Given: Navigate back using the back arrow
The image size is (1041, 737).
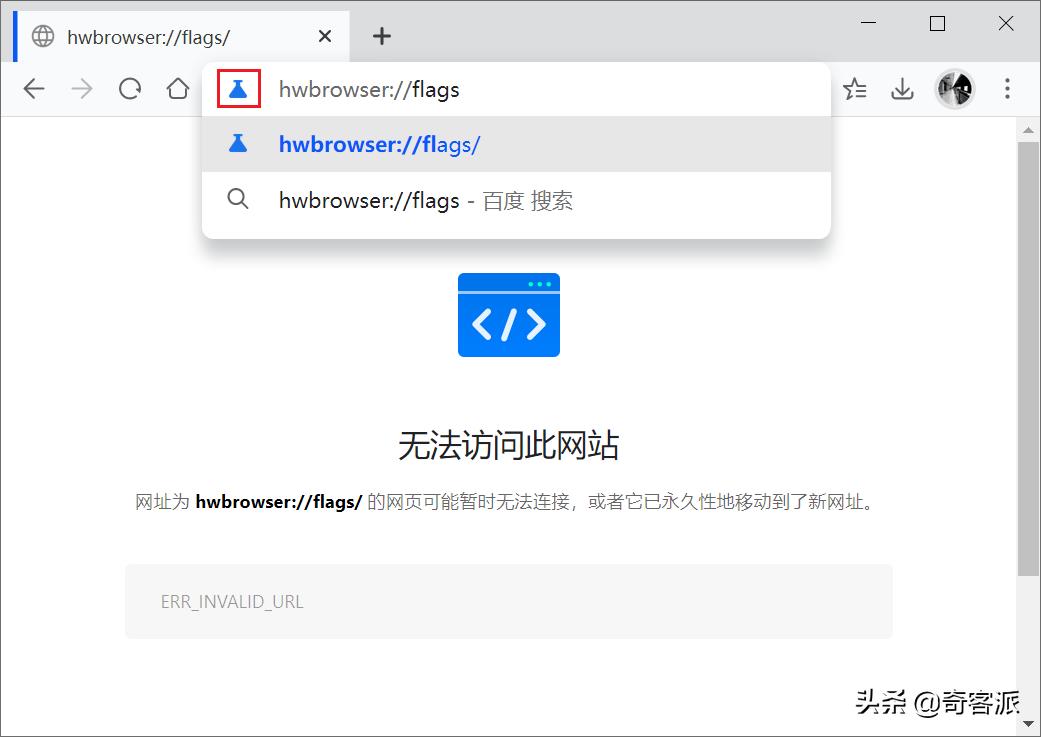Looking at the screenshot, I should [x=33, y=89].
